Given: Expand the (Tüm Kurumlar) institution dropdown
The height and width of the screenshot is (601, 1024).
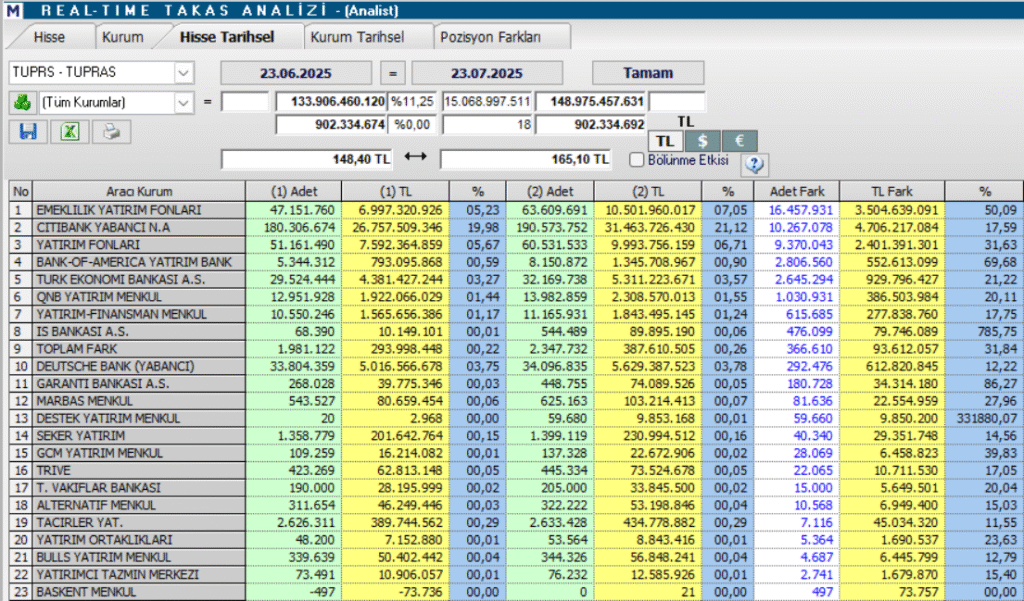Looking at the screenshot, I should coord(184,103).
